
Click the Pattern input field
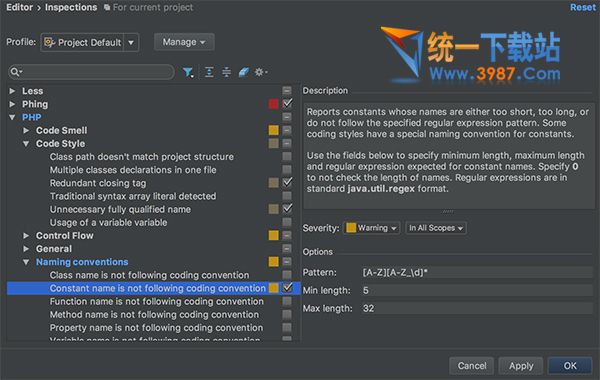[477, 272]
